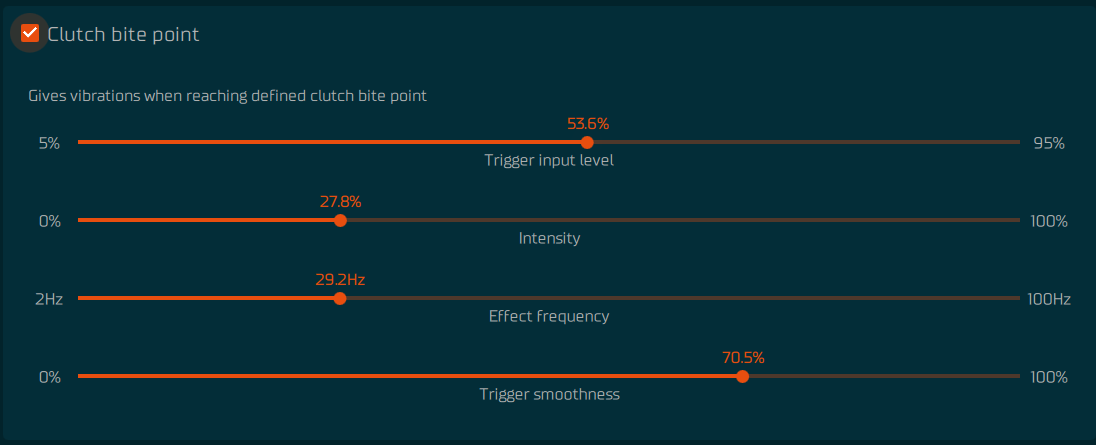
Task: Click the Clutch bite point title text
Action: coord(124,34)
